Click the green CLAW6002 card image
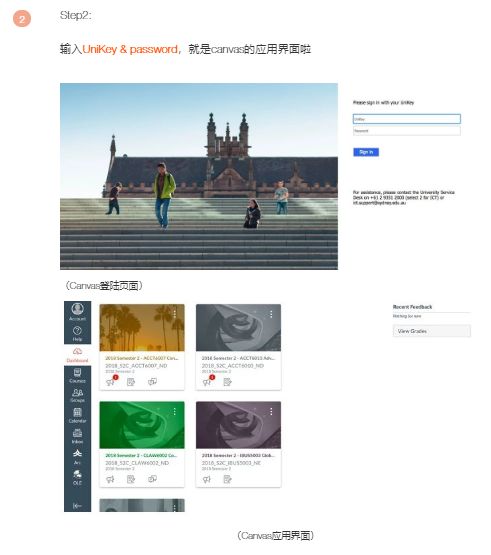Image resolution: width=491 pixels, height=555 pixels. coord(142,425)
